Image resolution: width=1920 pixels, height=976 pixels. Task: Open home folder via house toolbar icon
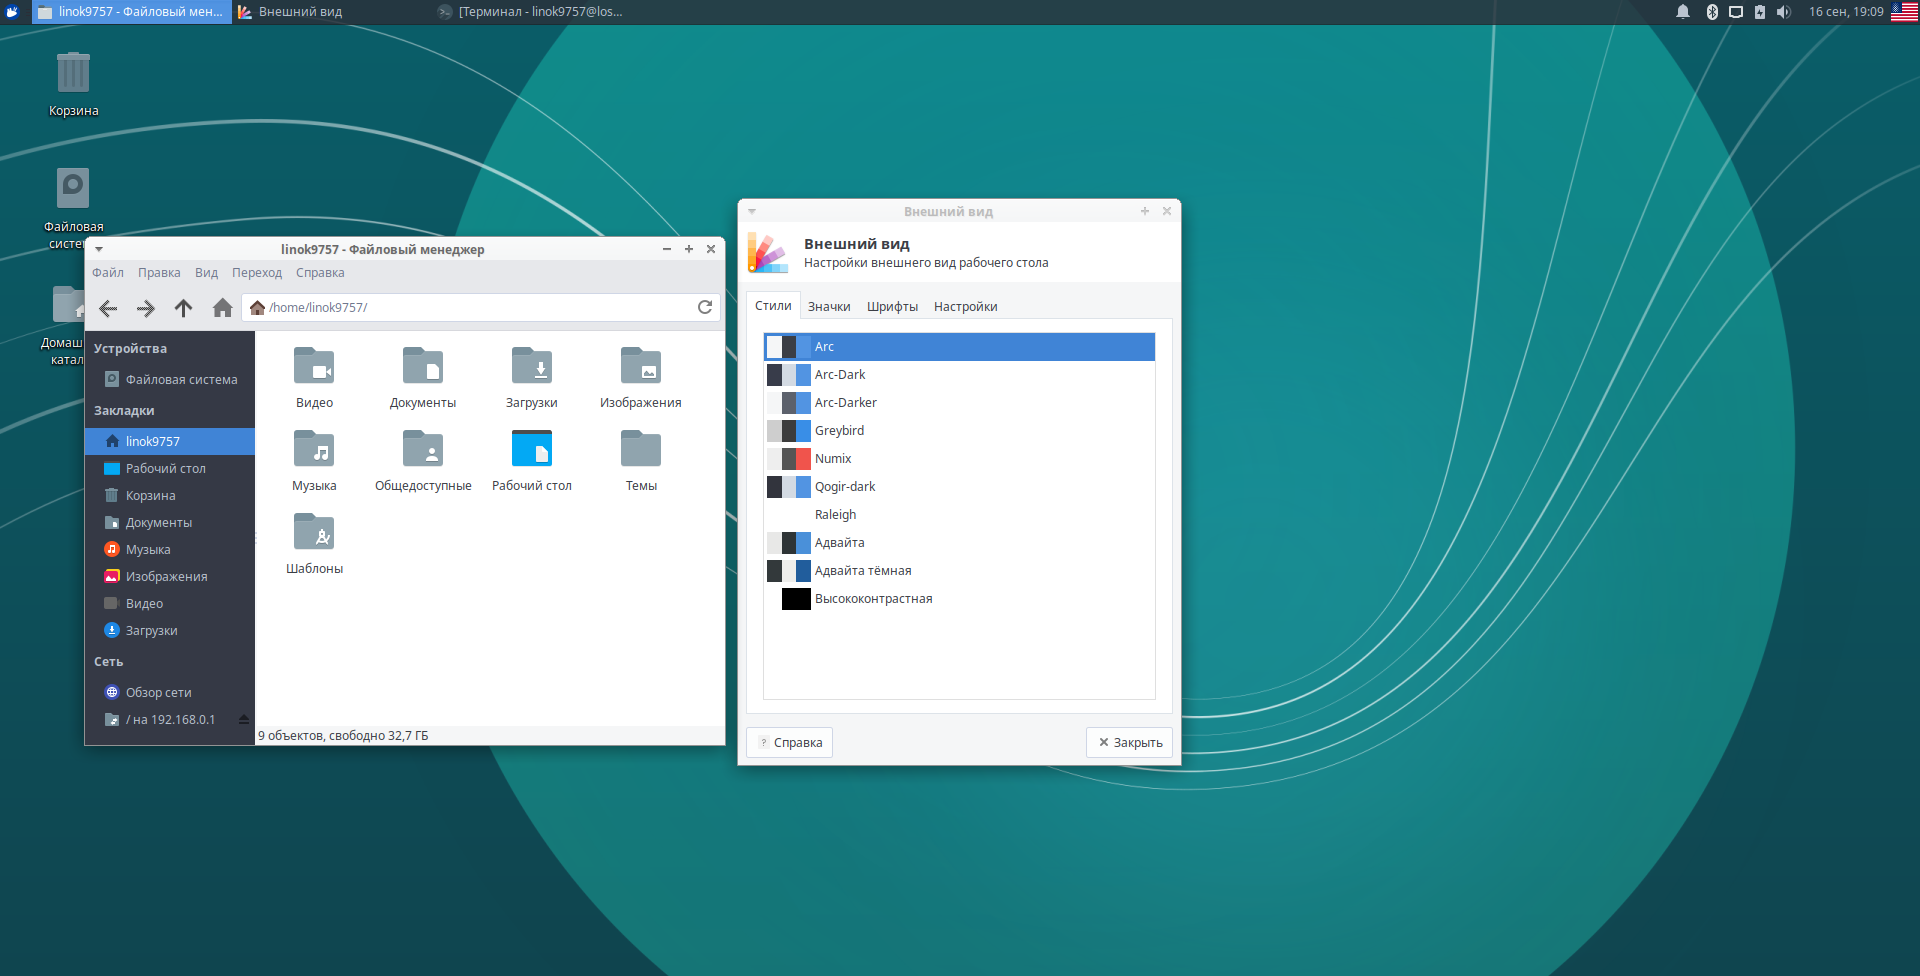pos(222,308)
